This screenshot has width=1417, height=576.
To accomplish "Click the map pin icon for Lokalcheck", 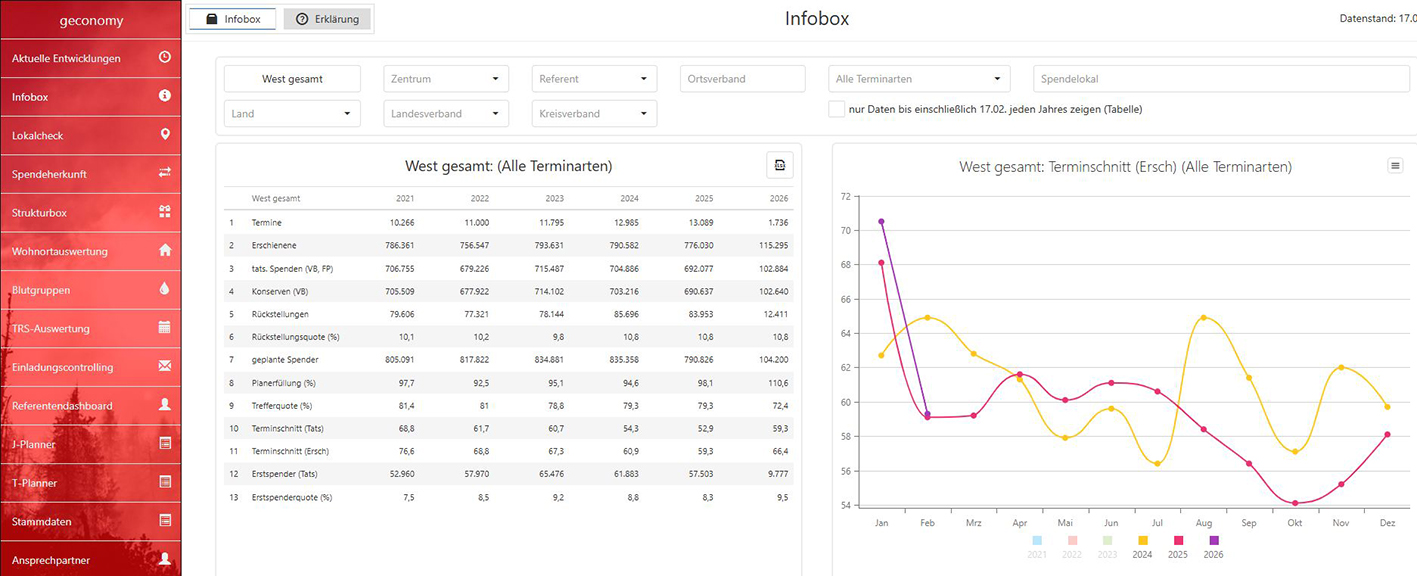I will (x=165, y=135).
